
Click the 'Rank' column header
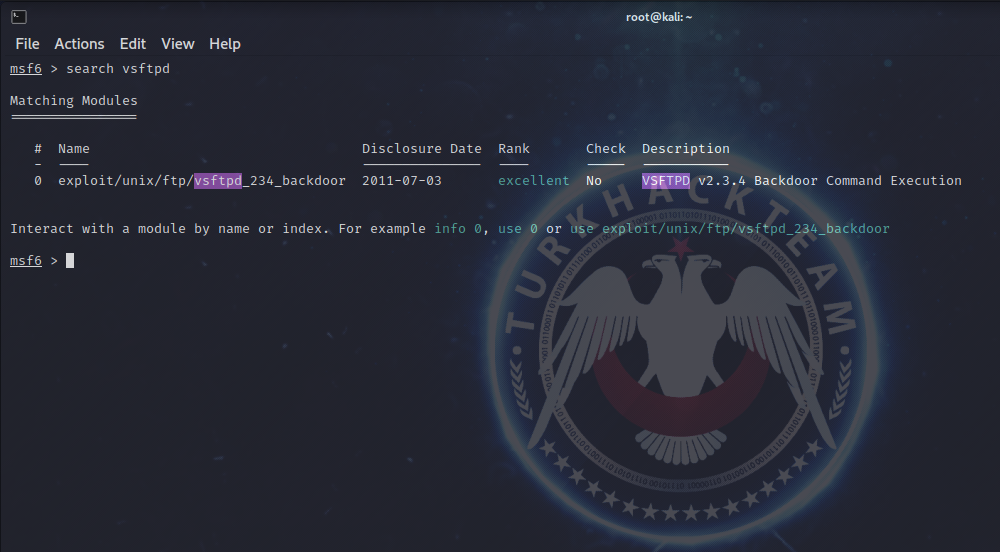pyautogui.click(x=513, y=149)
